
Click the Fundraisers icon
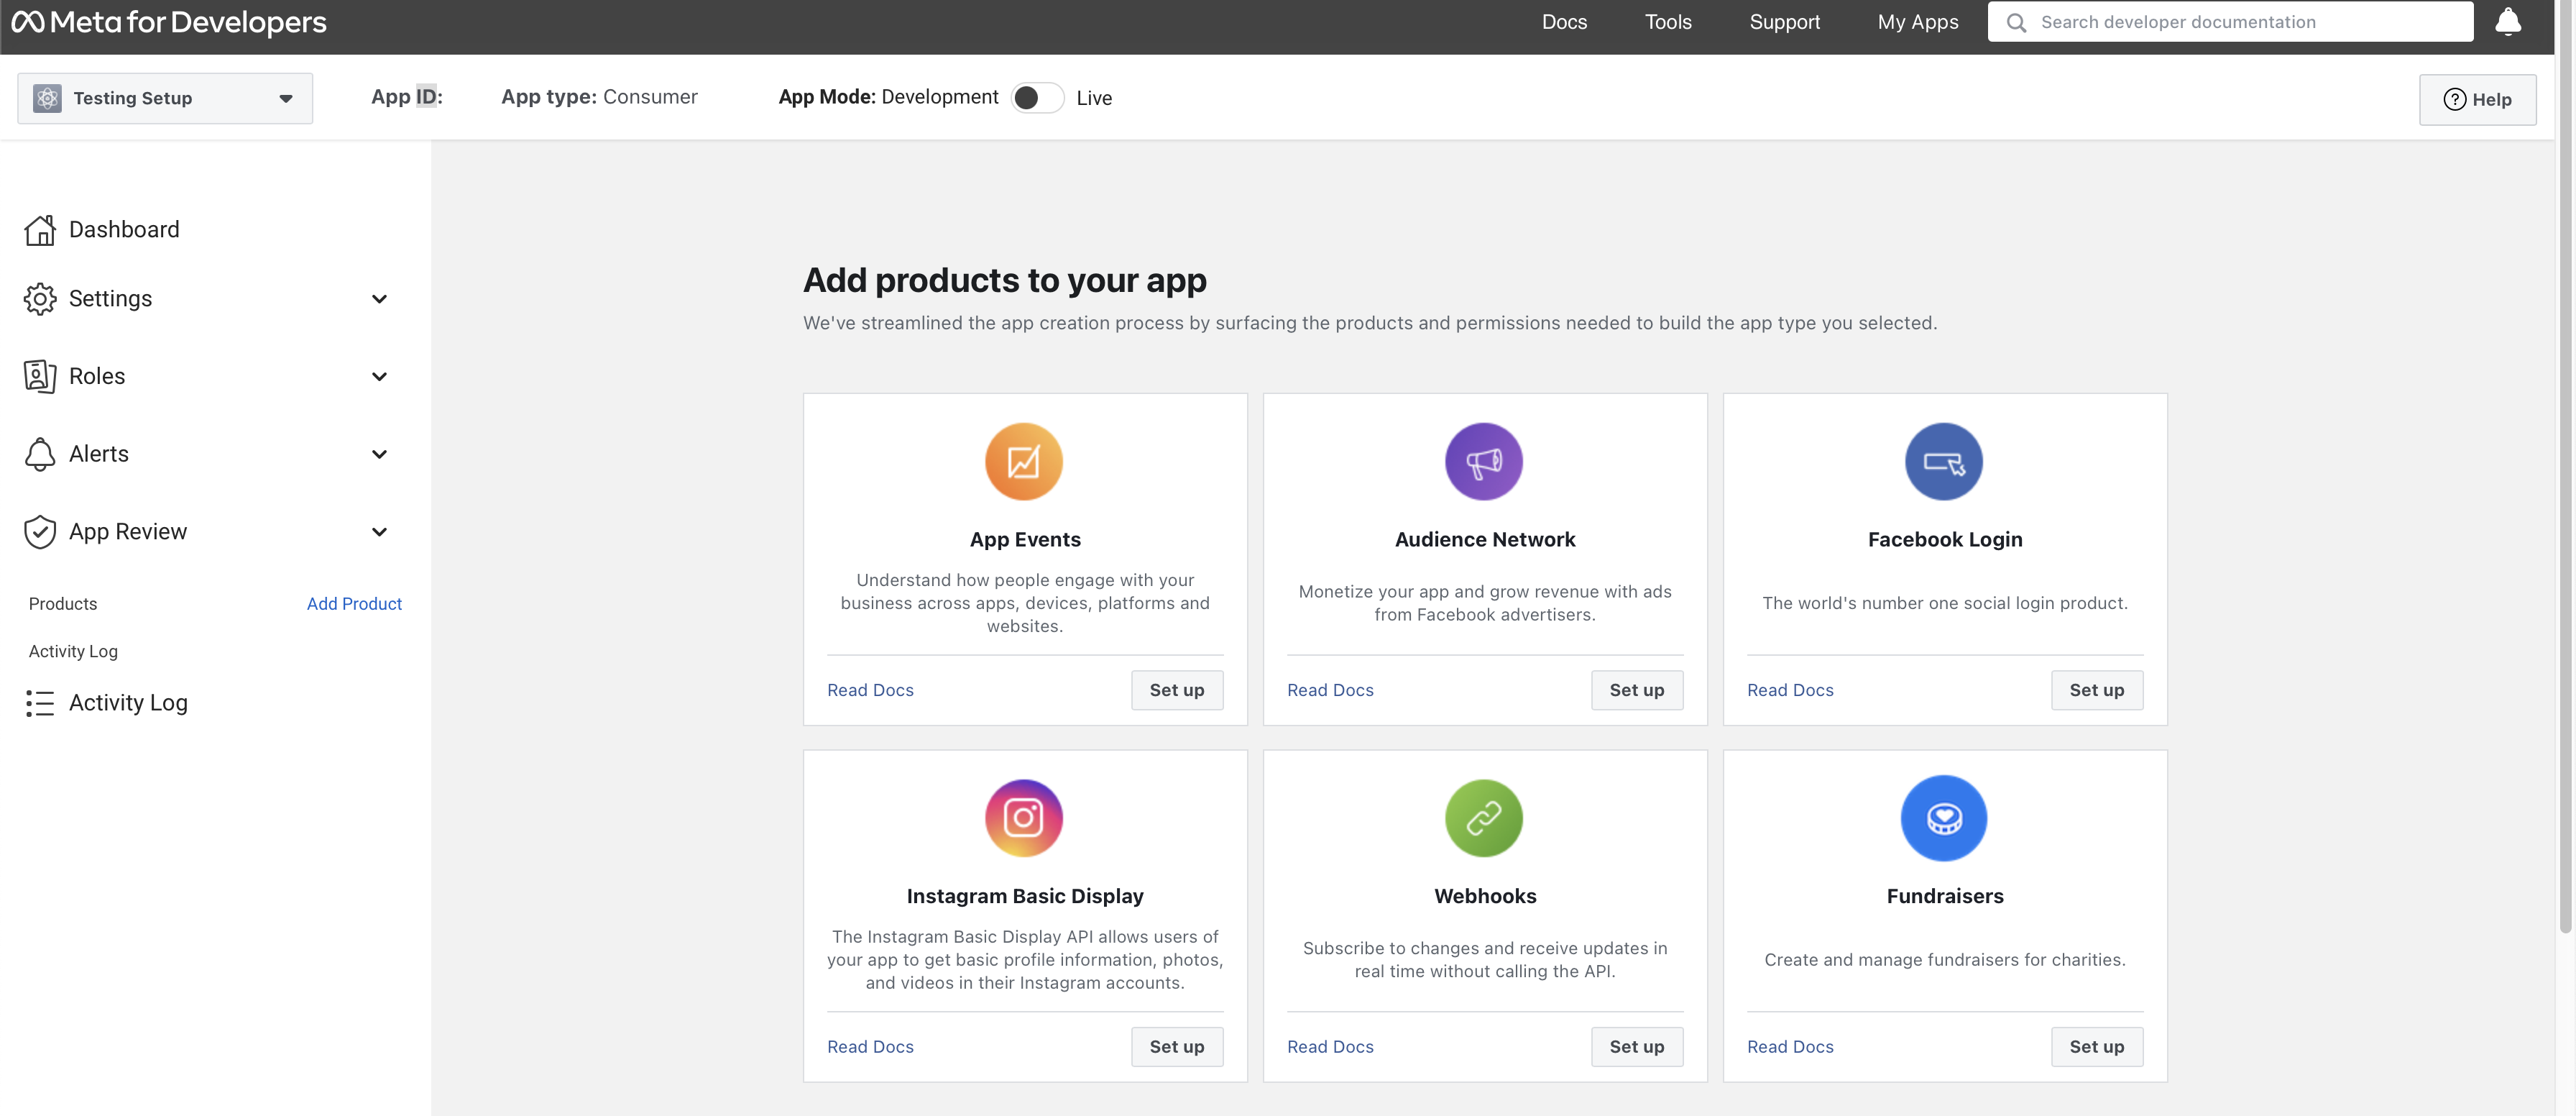pyautogui.click(x=1943, y=817)
